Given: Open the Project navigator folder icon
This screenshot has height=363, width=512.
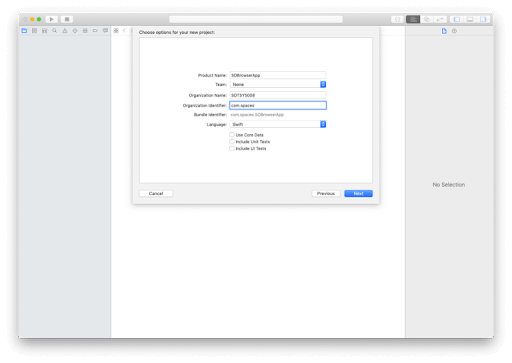Looking at the screenshot, I should (x=24, y=31).
